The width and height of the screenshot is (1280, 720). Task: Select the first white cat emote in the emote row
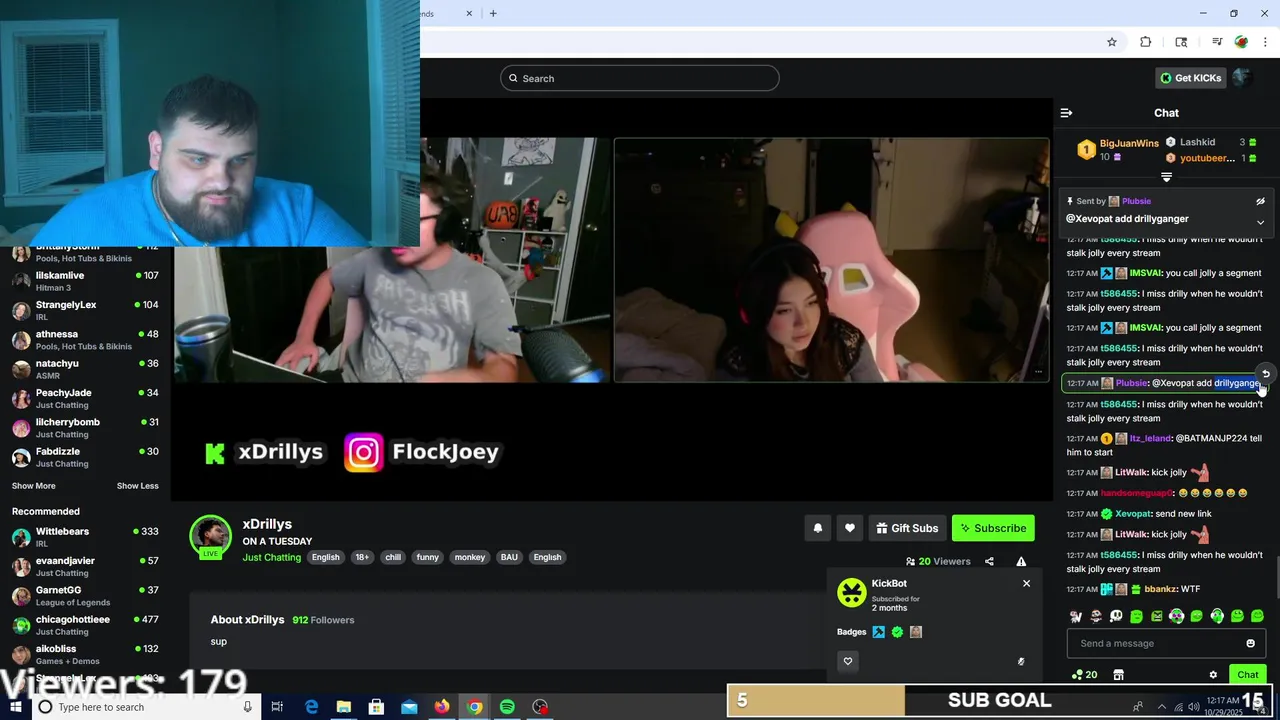coord(1076,616)
